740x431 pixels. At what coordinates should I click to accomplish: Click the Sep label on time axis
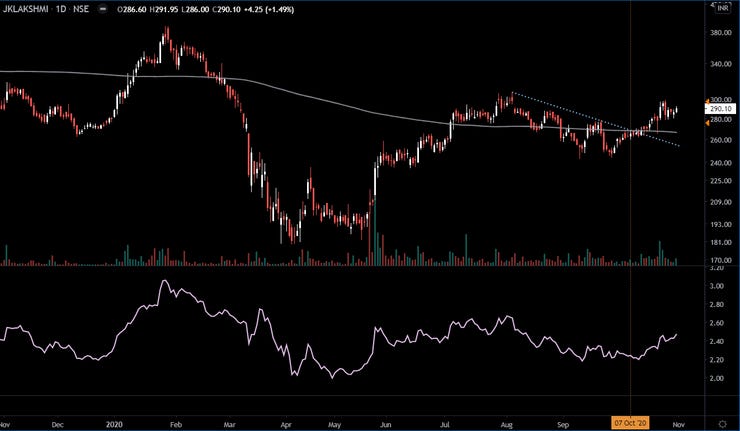pos(563,424)
